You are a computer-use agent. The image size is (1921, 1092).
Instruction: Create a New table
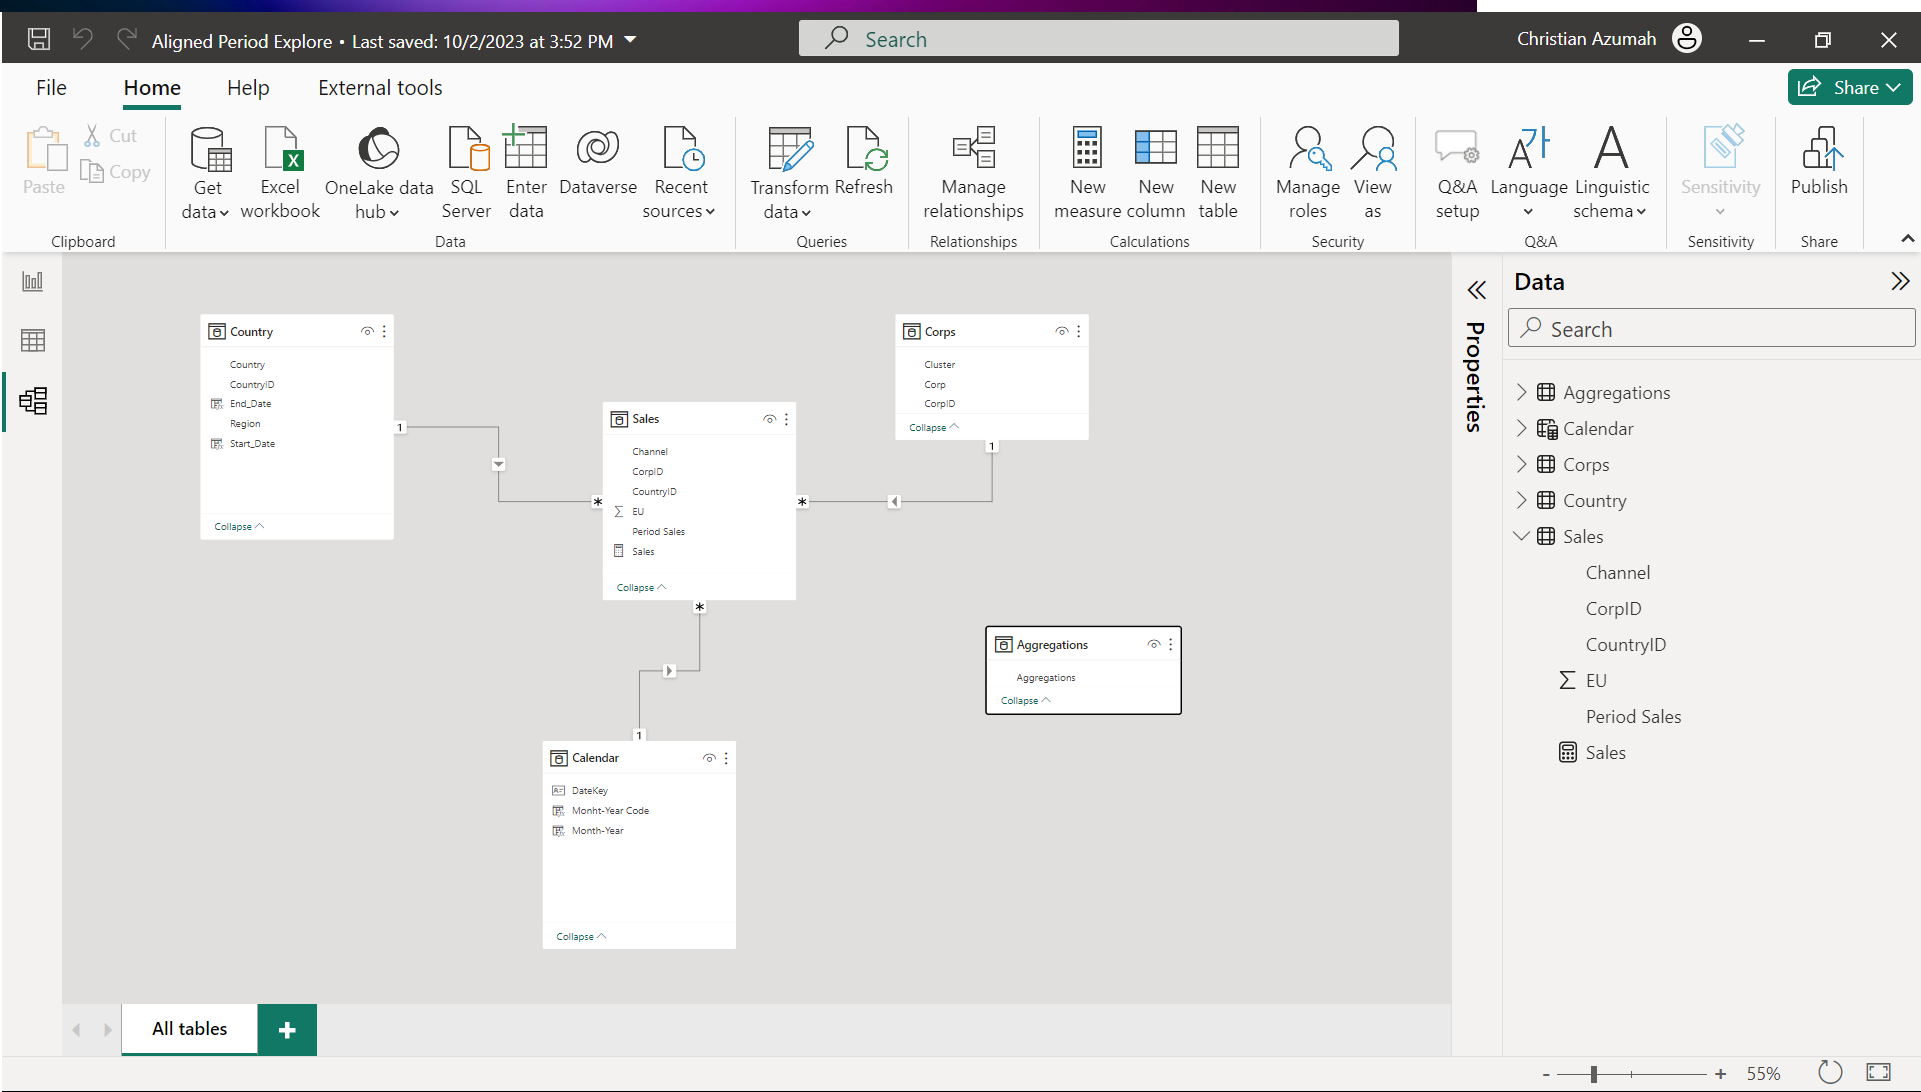coord(1218,173)
